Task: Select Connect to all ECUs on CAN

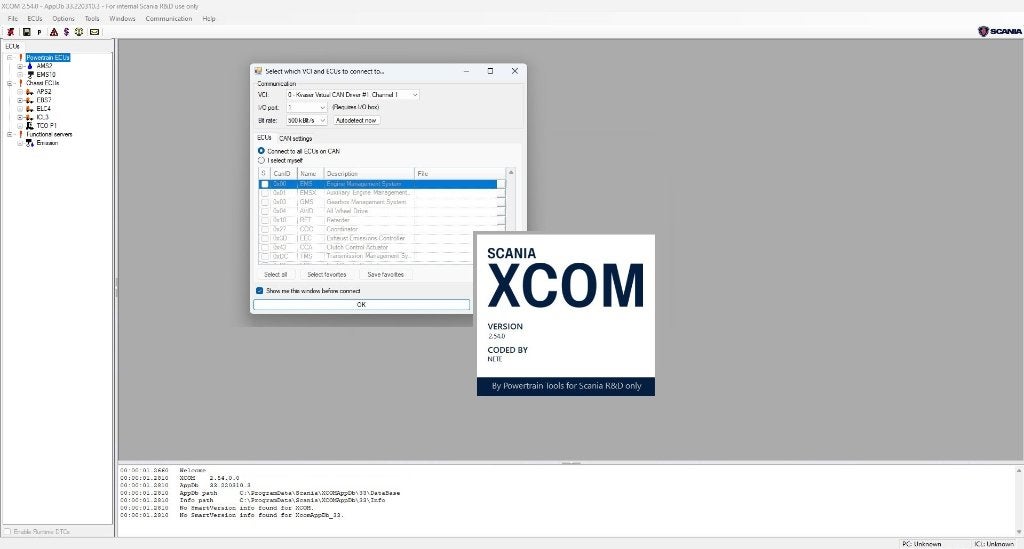Action: pyautogui.click(x=261, y=151)
